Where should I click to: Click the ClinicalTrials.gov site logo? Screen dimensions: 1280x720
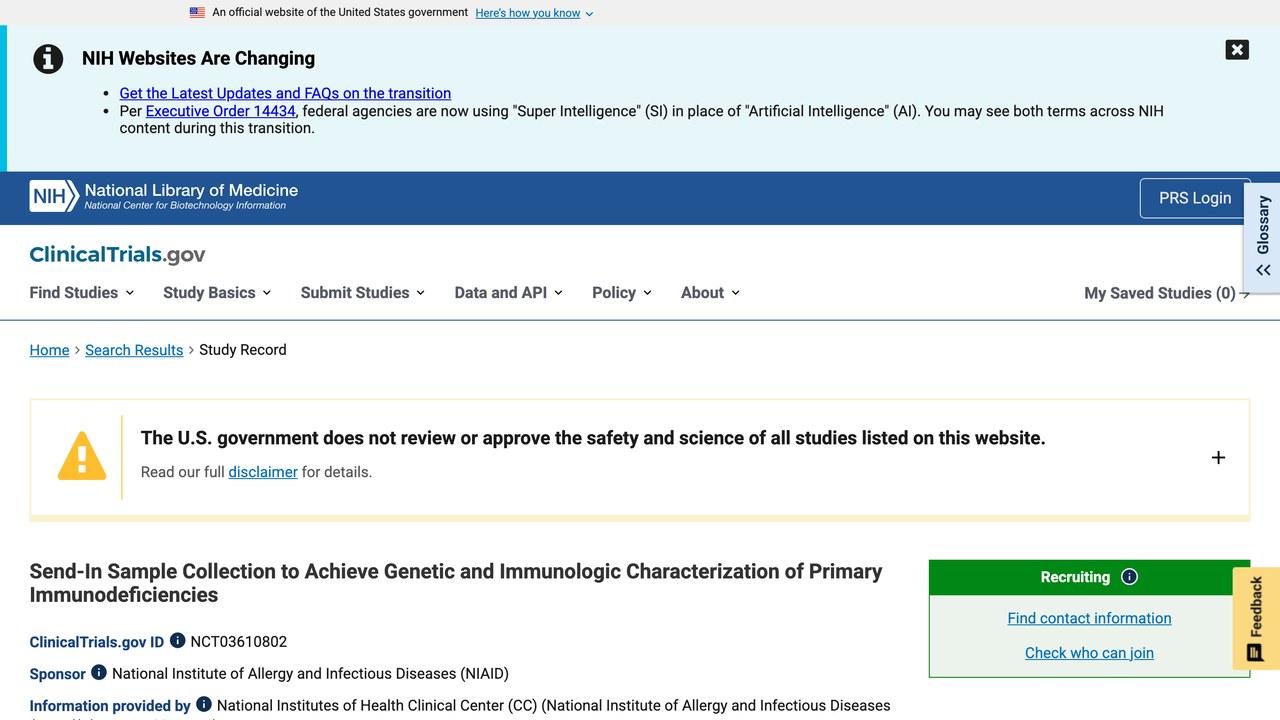(117, 254)
